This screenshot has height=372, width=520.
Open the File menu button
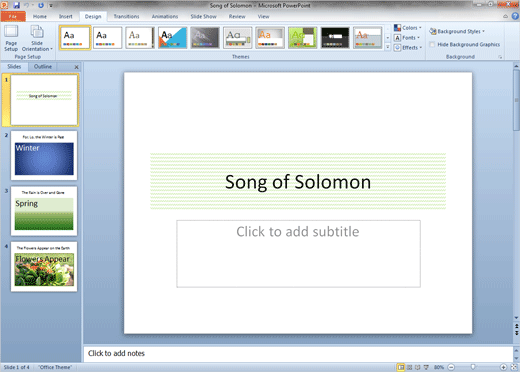(x=13, y=16)
